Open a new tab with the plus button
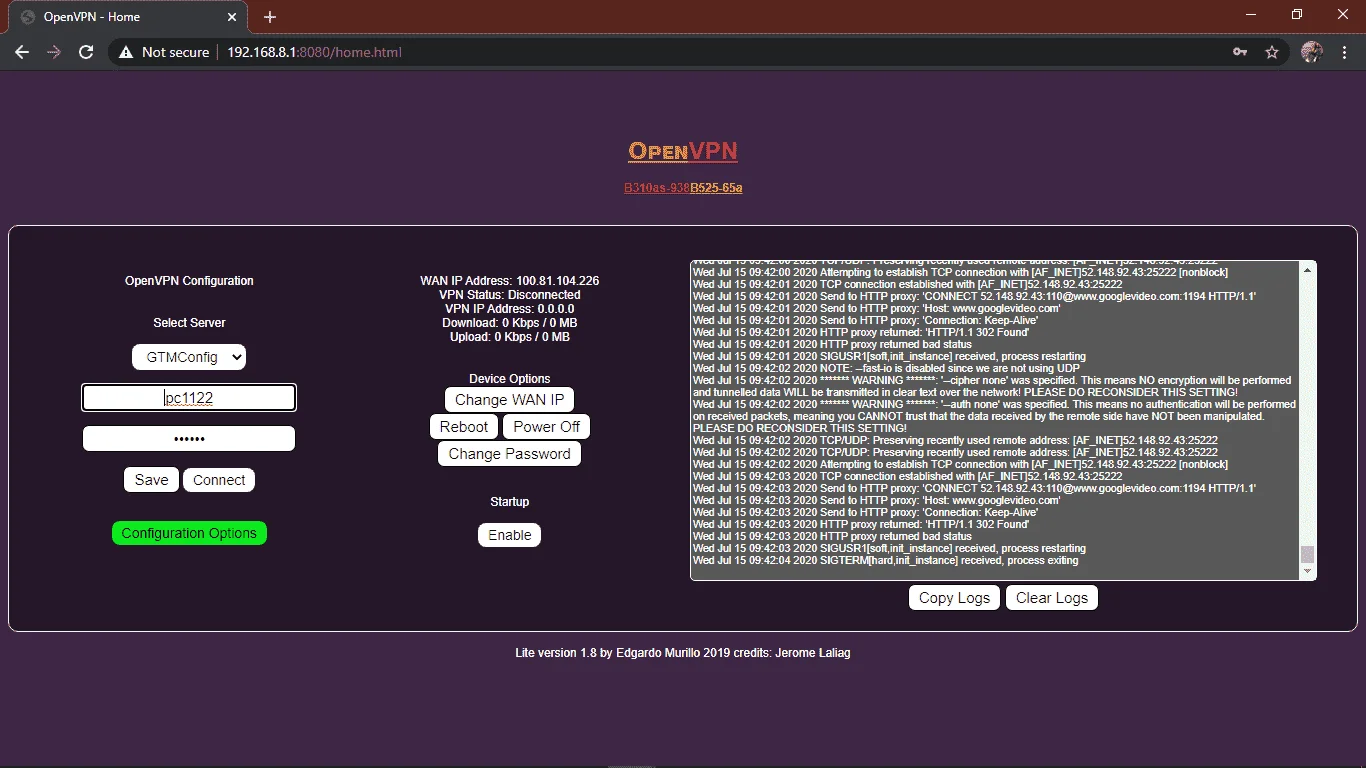 coord(270,17)
